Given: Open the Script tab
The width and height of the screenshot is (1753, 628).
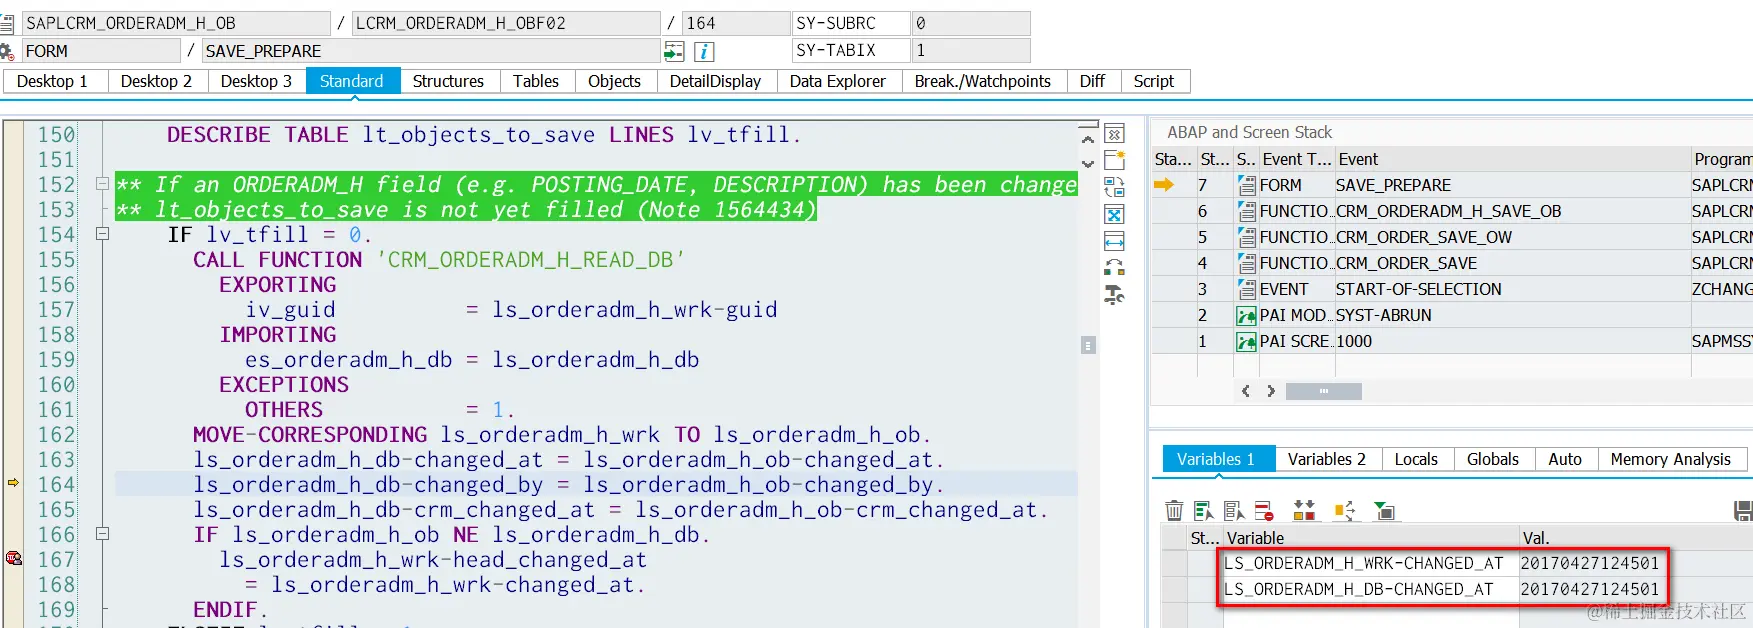Looking at the screenshot, I should point(1154,81).
